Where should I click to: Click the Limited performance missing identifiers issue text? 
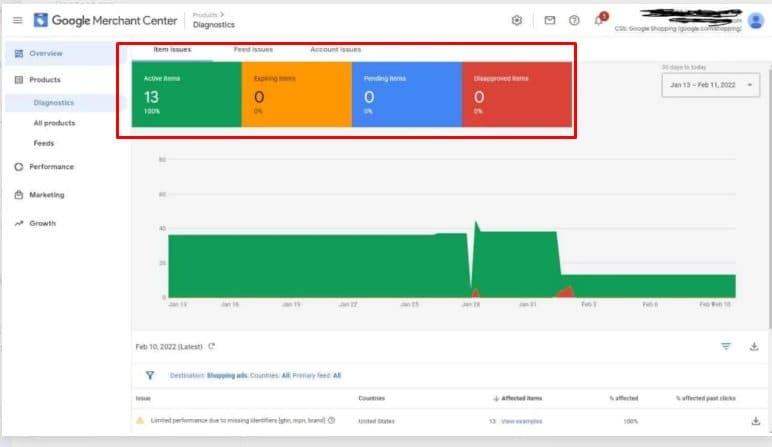tap(238, 420)
